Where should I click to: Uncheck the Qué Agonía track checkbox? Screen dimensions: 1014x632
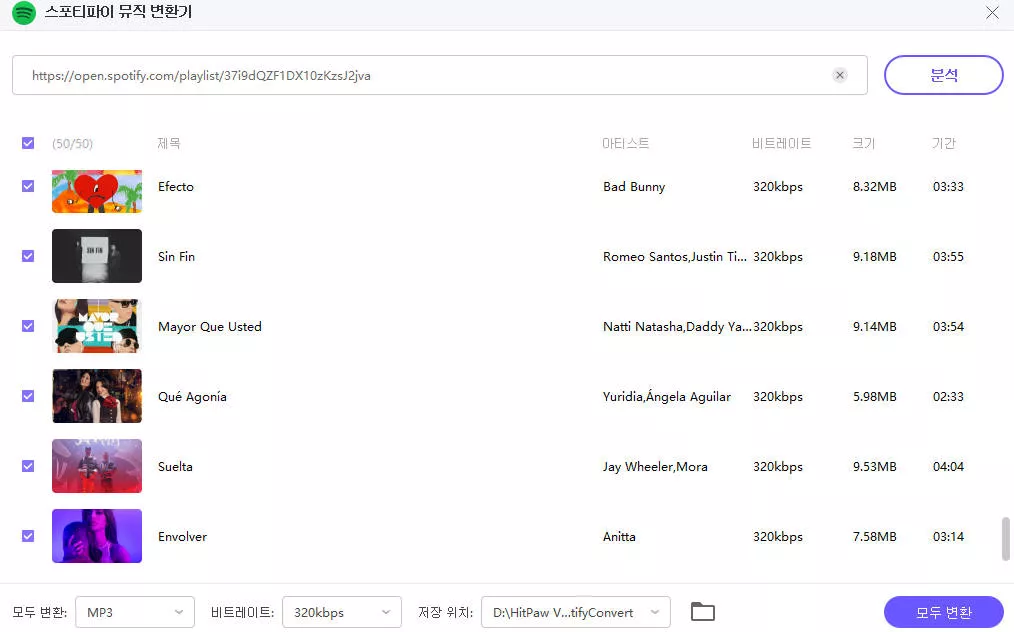pos(28,396)
